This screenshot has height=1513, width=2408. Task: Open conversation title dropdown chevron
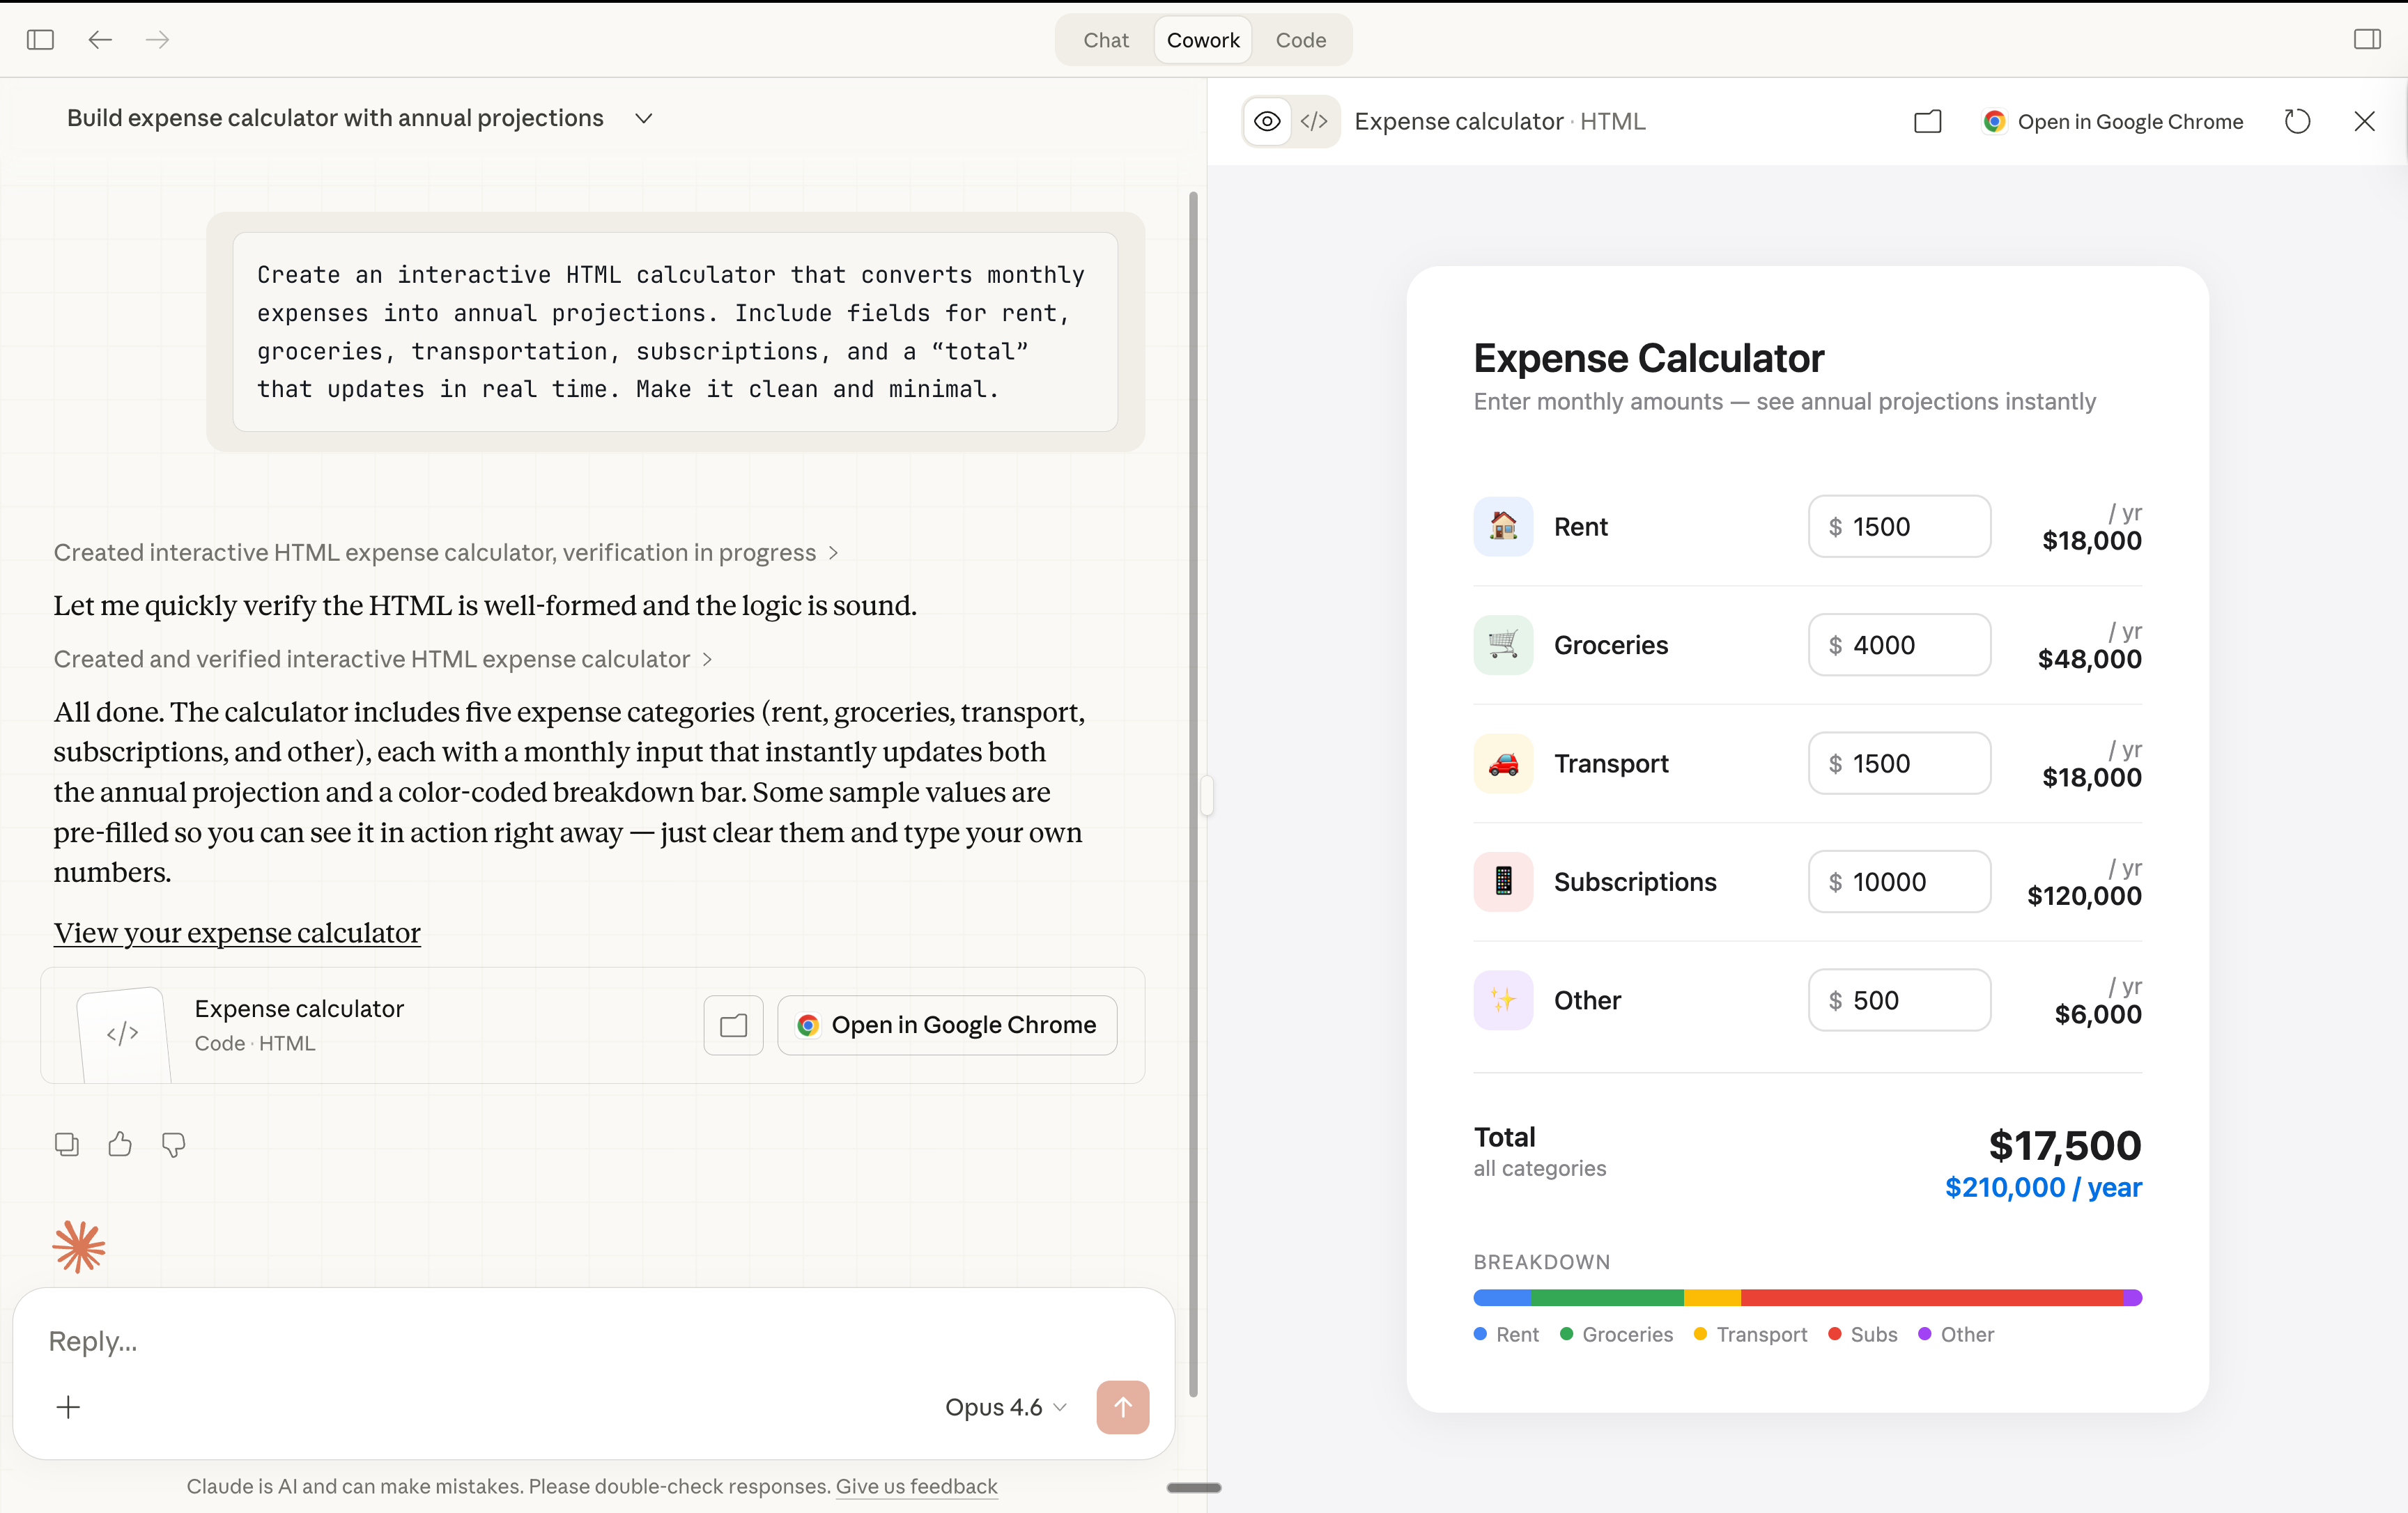click(x=644, y=118)
